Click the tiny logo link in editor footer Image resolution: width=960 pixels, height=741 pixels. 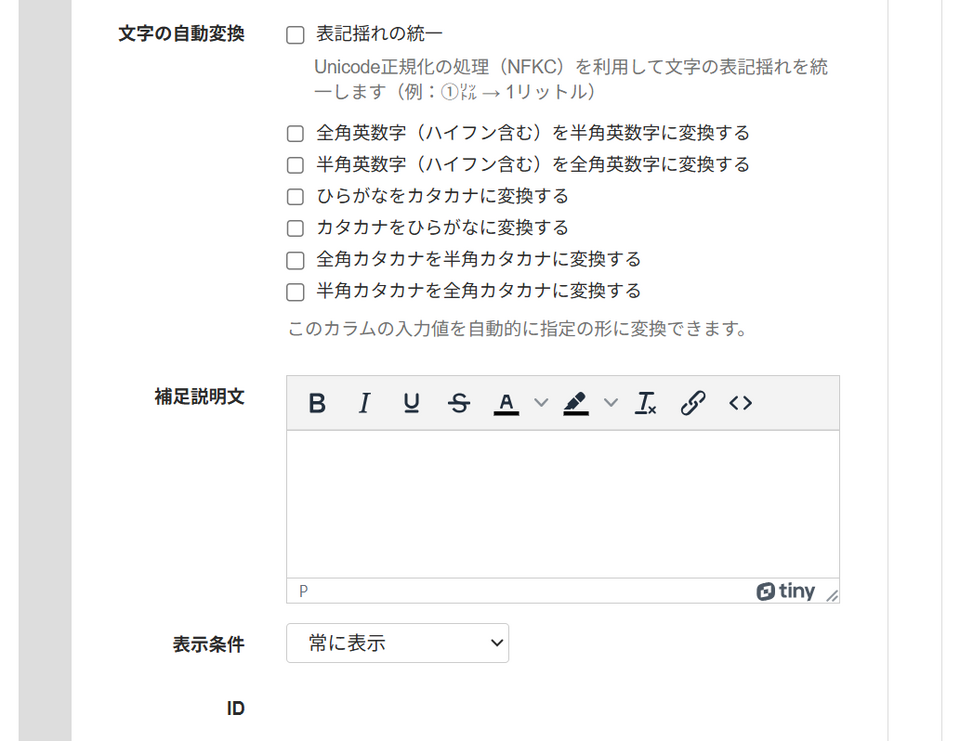[786, 591]
